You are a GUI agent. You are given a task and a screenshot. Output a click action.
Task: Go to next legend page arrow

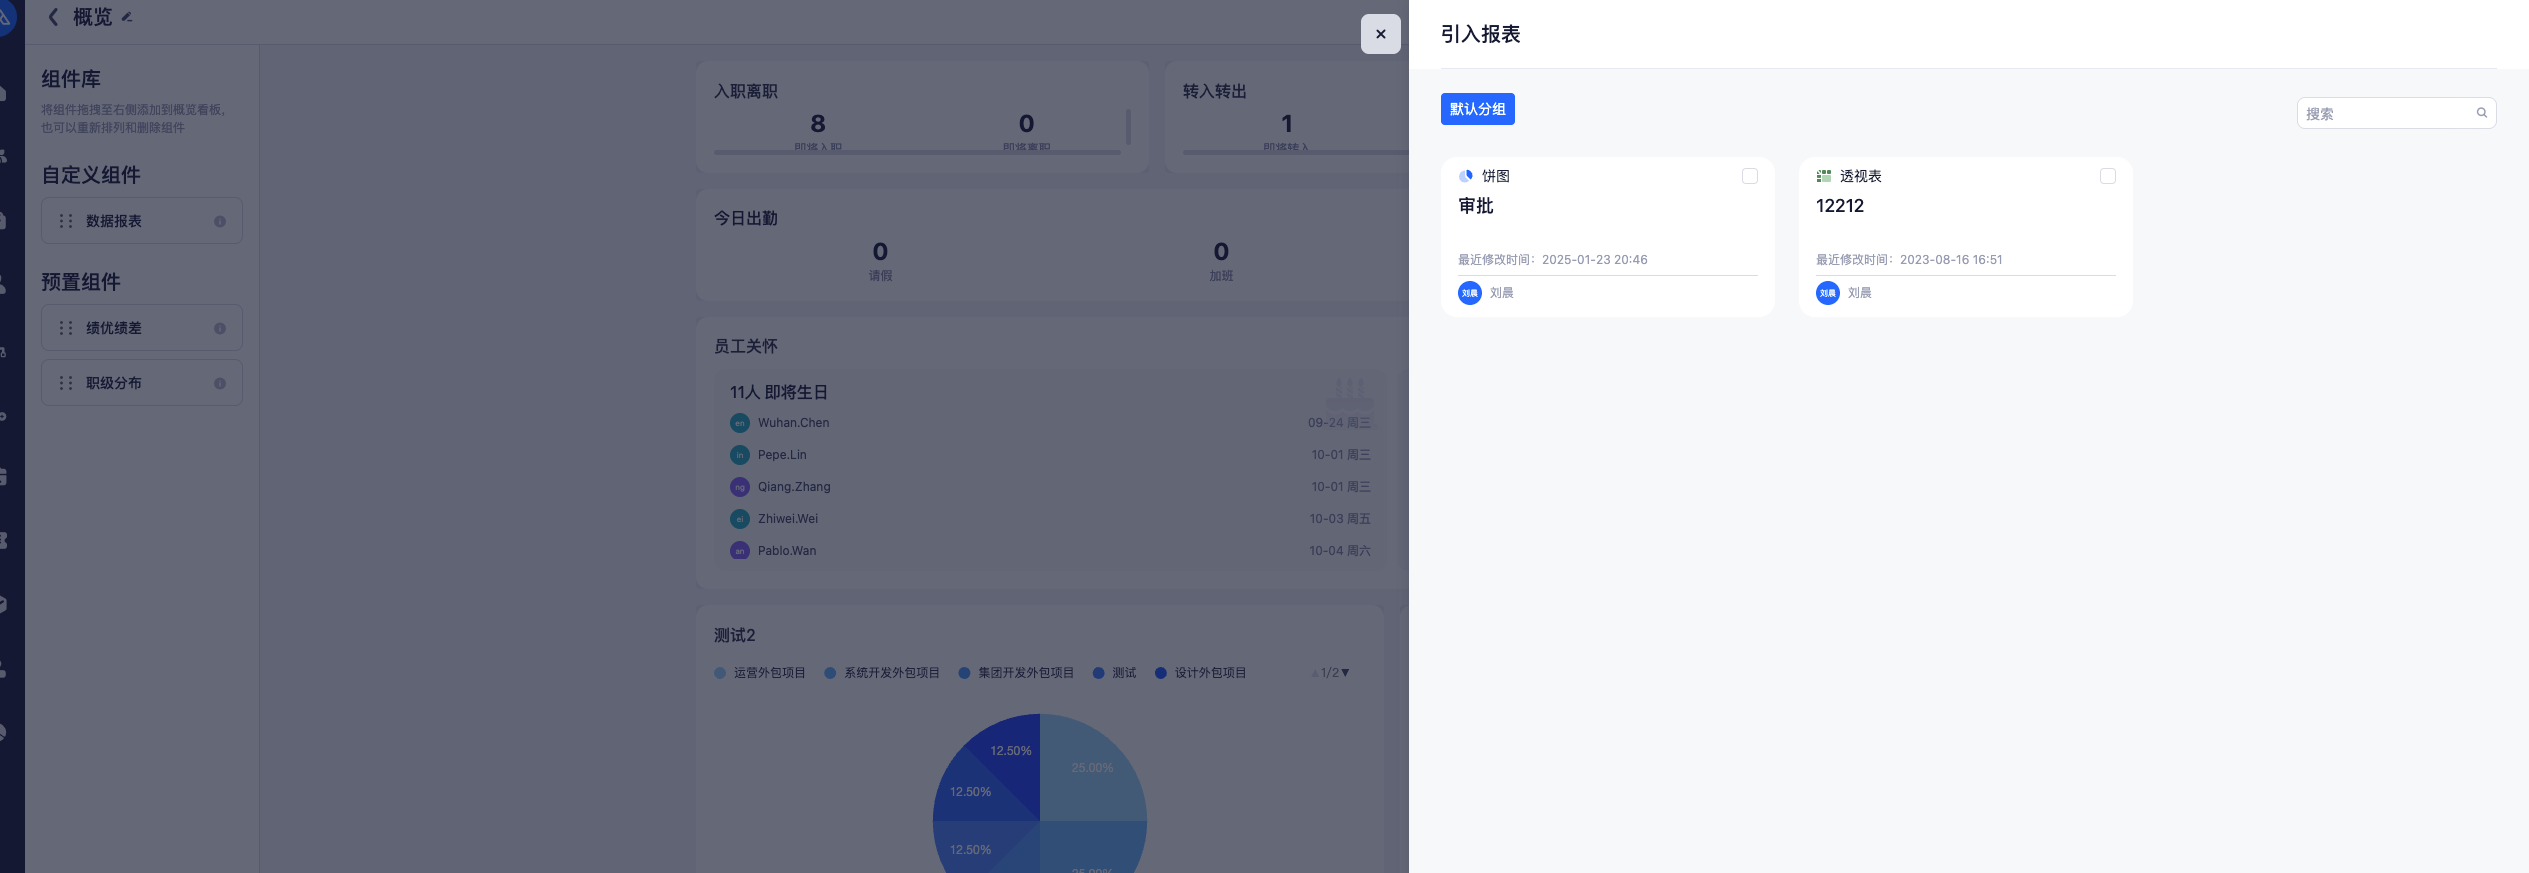[1345, 673]
